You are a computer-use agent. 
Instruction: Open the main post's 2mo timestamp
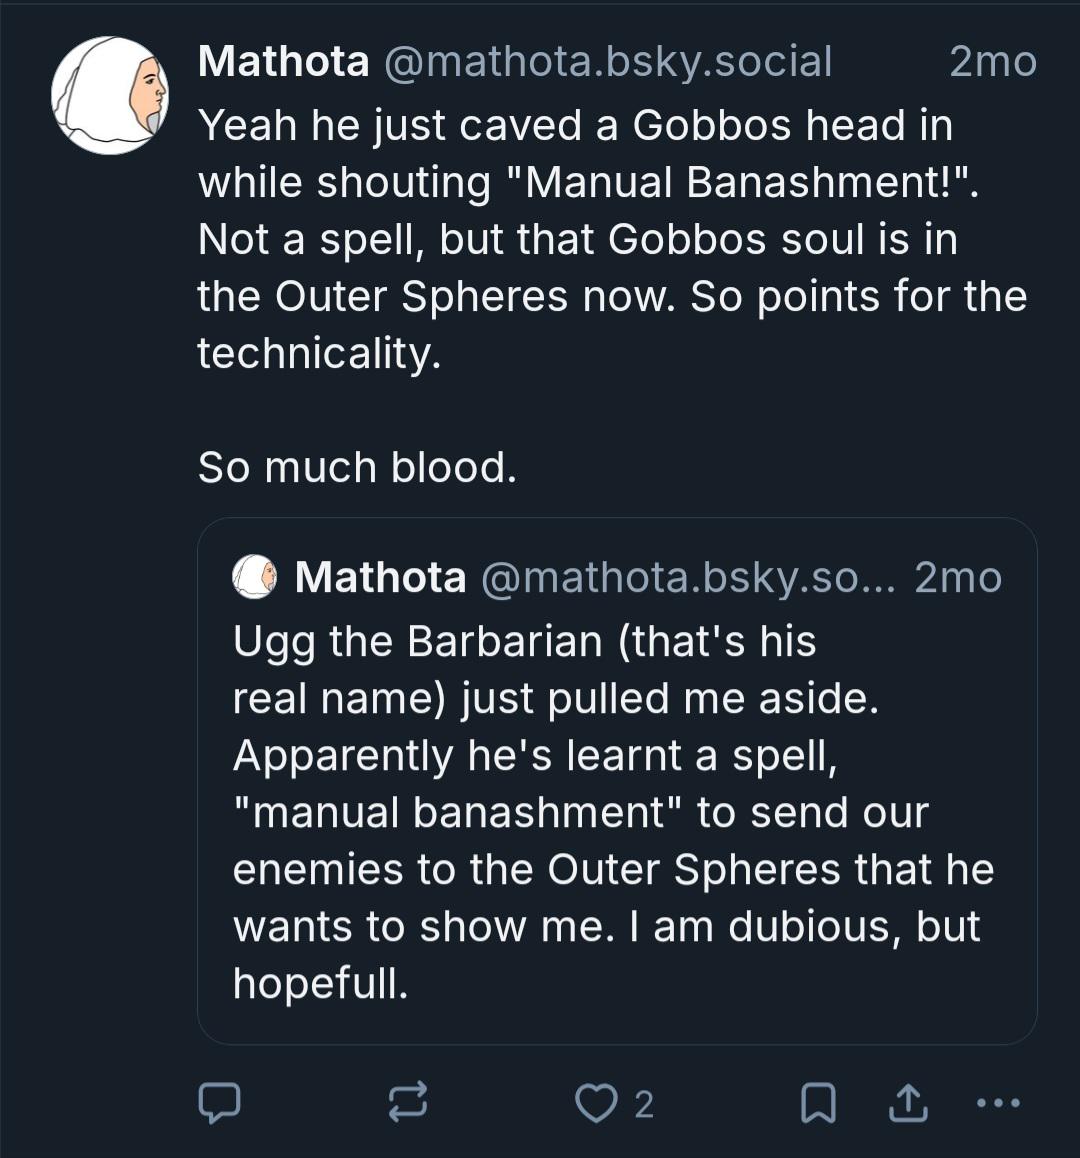tap(992, 61)
